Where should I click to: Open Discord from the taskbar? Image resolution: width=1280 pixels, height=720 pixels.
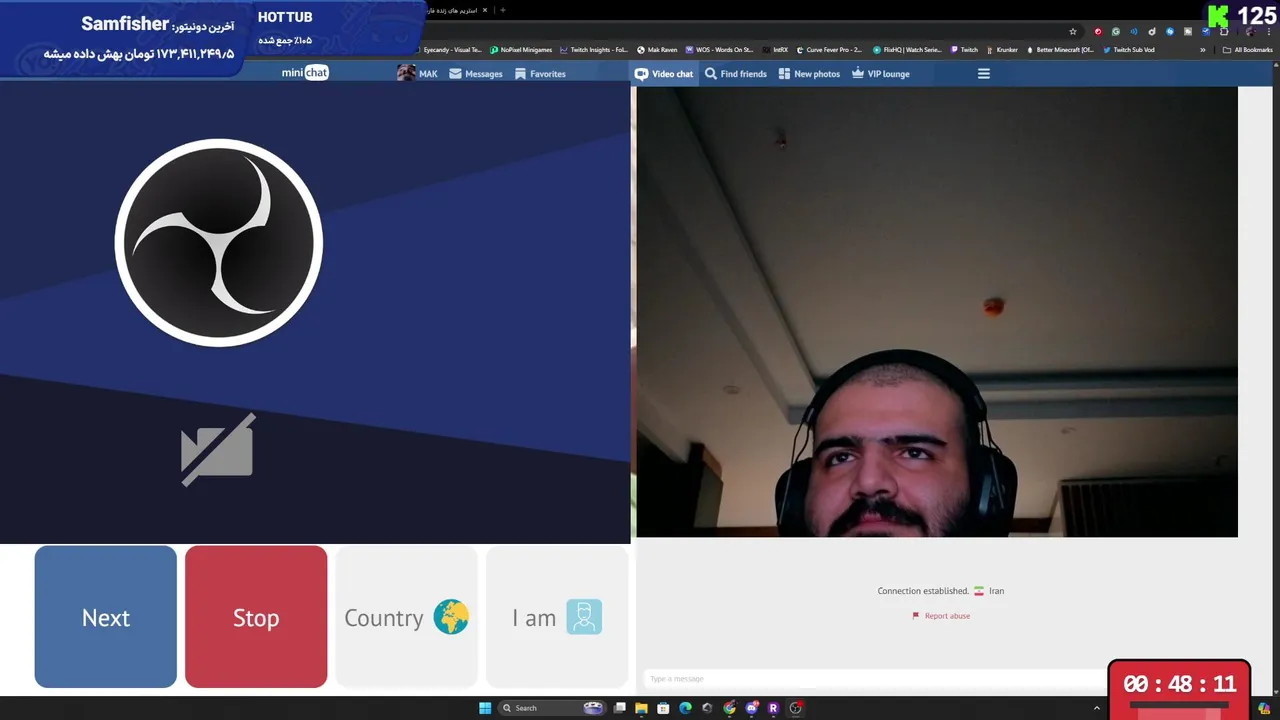pyautogui.click(x=751, y=708)
